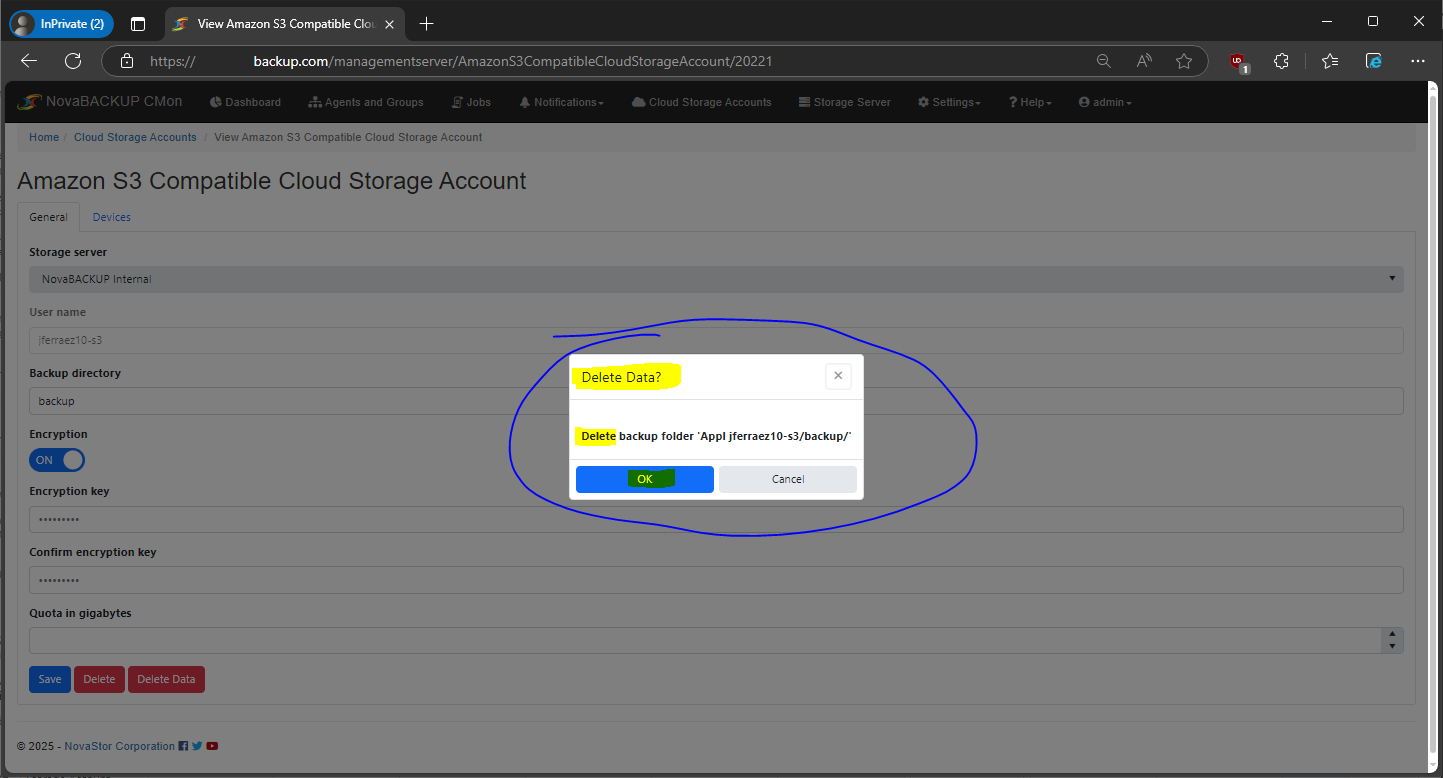Open the IE mode icon
Image resolution: width=1443 pixels, height=778 pixels.
click(x=1374, y=61)
